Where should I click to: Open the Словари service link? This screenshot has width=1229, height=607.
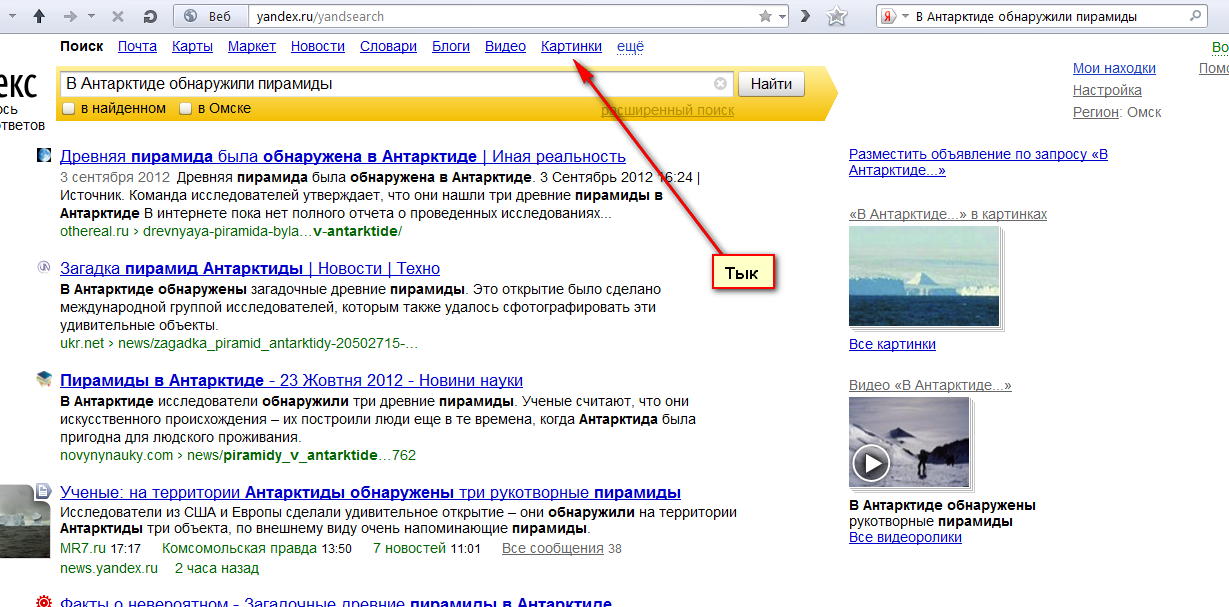(389, 46)
